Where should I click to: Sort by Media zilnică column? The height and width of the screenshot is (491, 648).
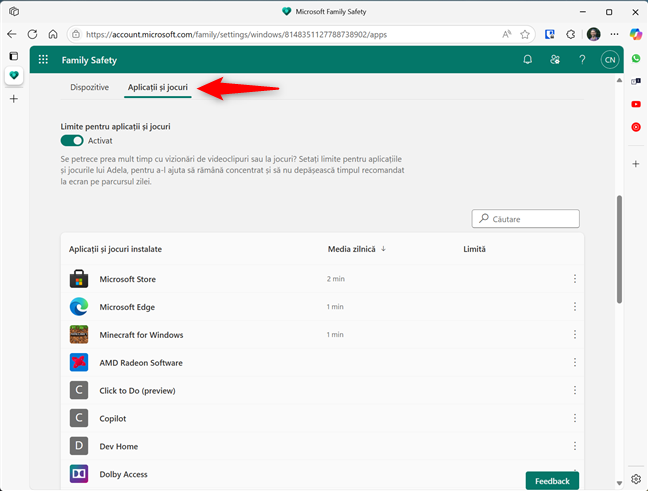[x=357, y=249]
